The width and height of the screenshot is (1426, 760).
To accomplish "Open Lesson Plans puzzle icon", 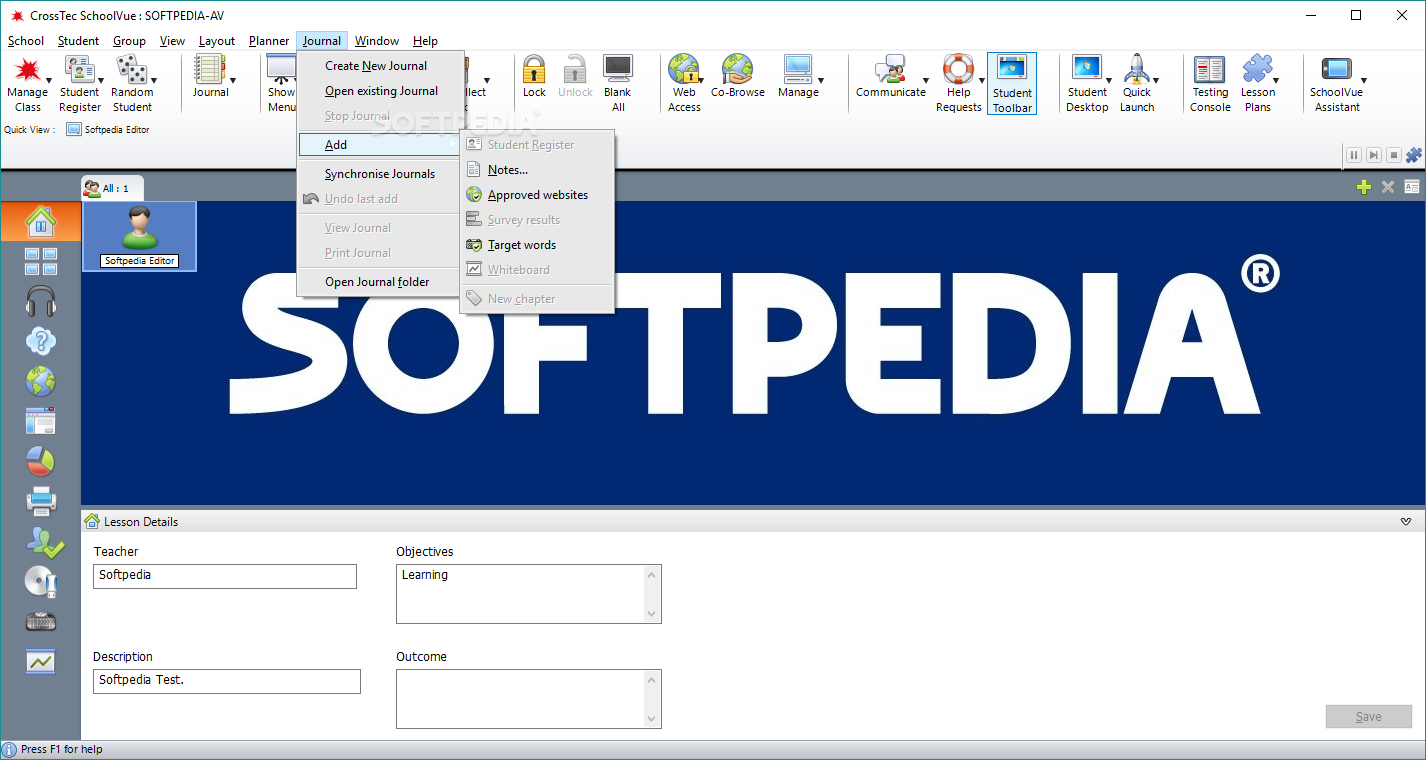I will click(x=1258, y=83).
